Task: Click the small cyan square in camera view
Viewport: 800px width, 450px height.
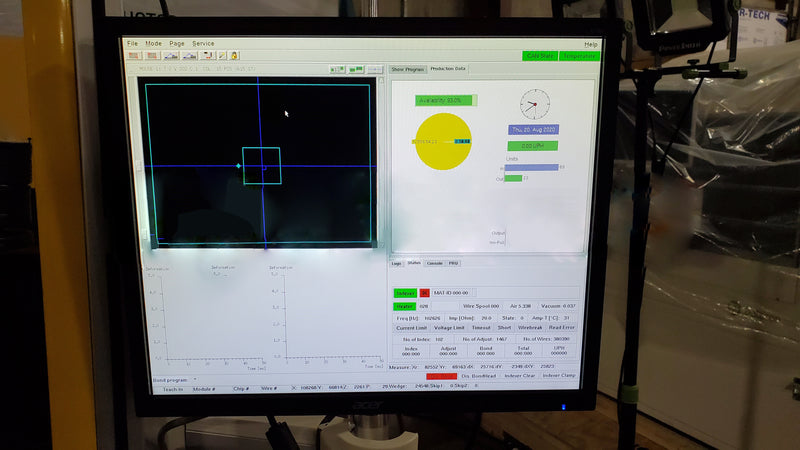Action: point(261,166)
